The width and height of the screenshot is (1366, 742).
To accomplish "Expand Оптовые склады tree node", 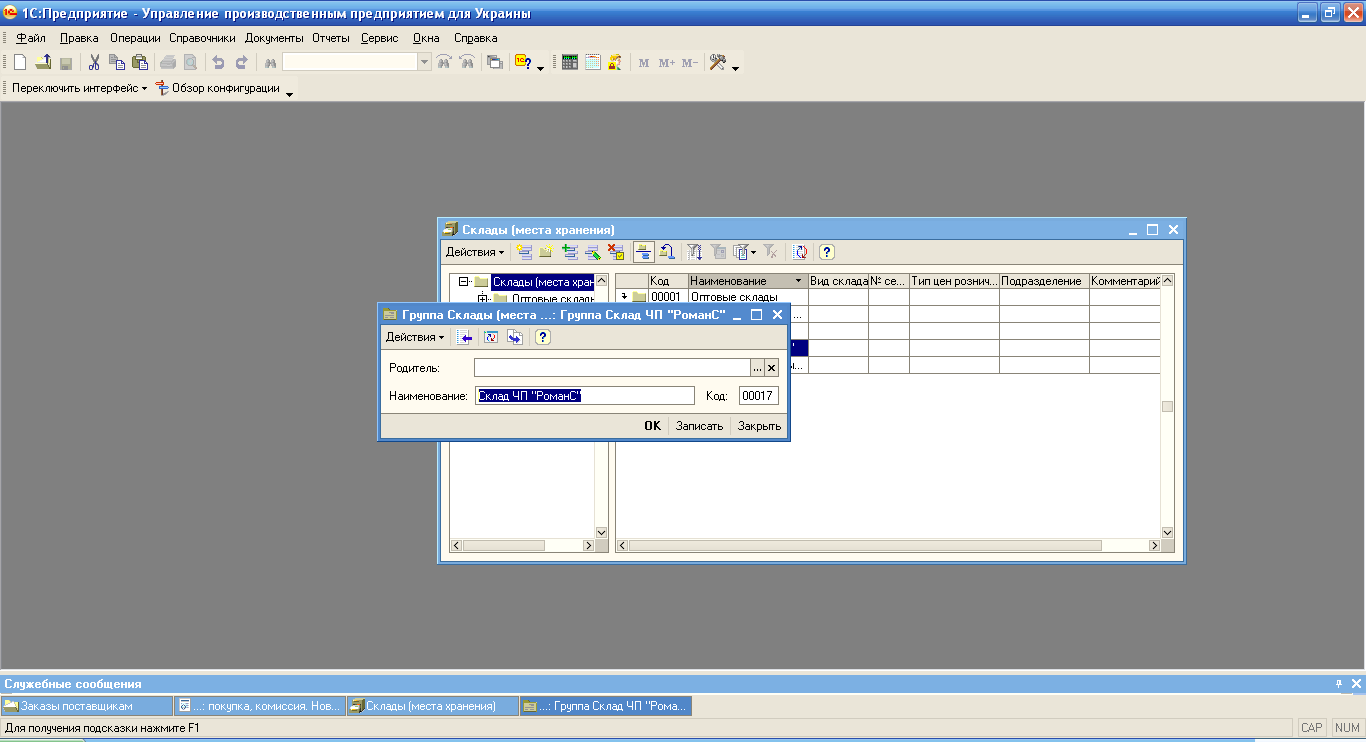I will click(x=482, y=298).
